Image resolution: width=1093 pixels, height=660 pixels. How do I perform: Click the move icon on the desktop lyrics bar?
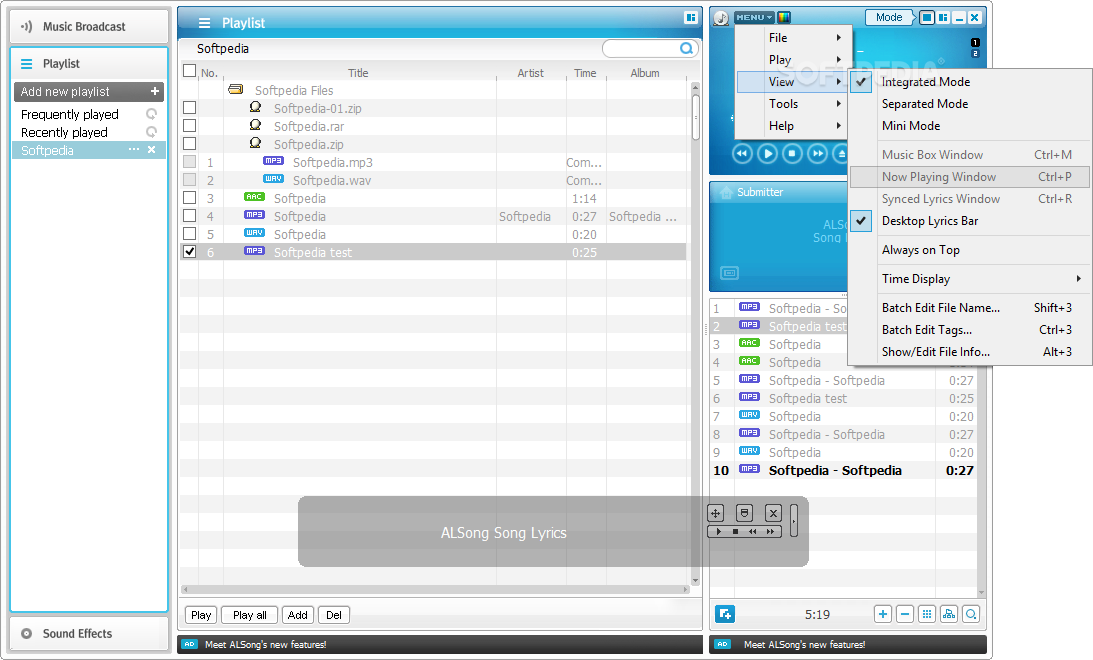(715, 514)
